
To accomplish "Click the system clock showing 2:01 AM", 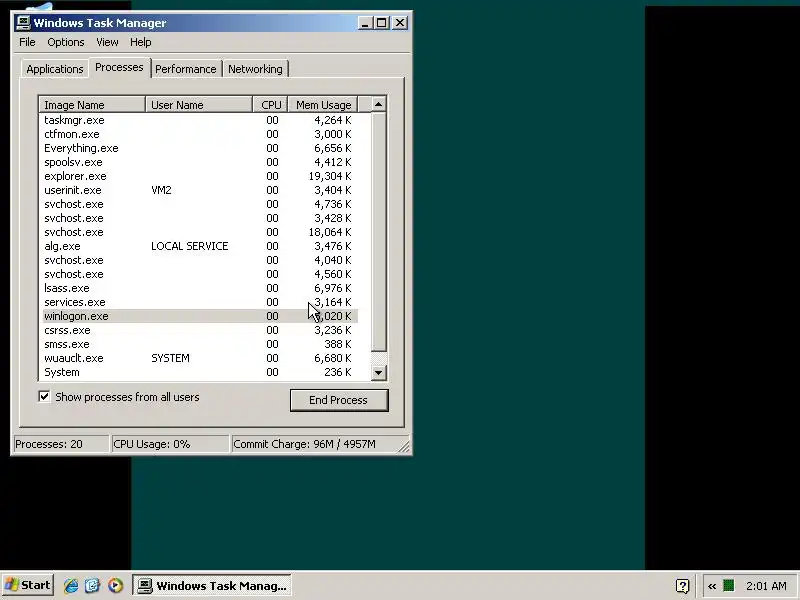I will [x=766, y=586].
